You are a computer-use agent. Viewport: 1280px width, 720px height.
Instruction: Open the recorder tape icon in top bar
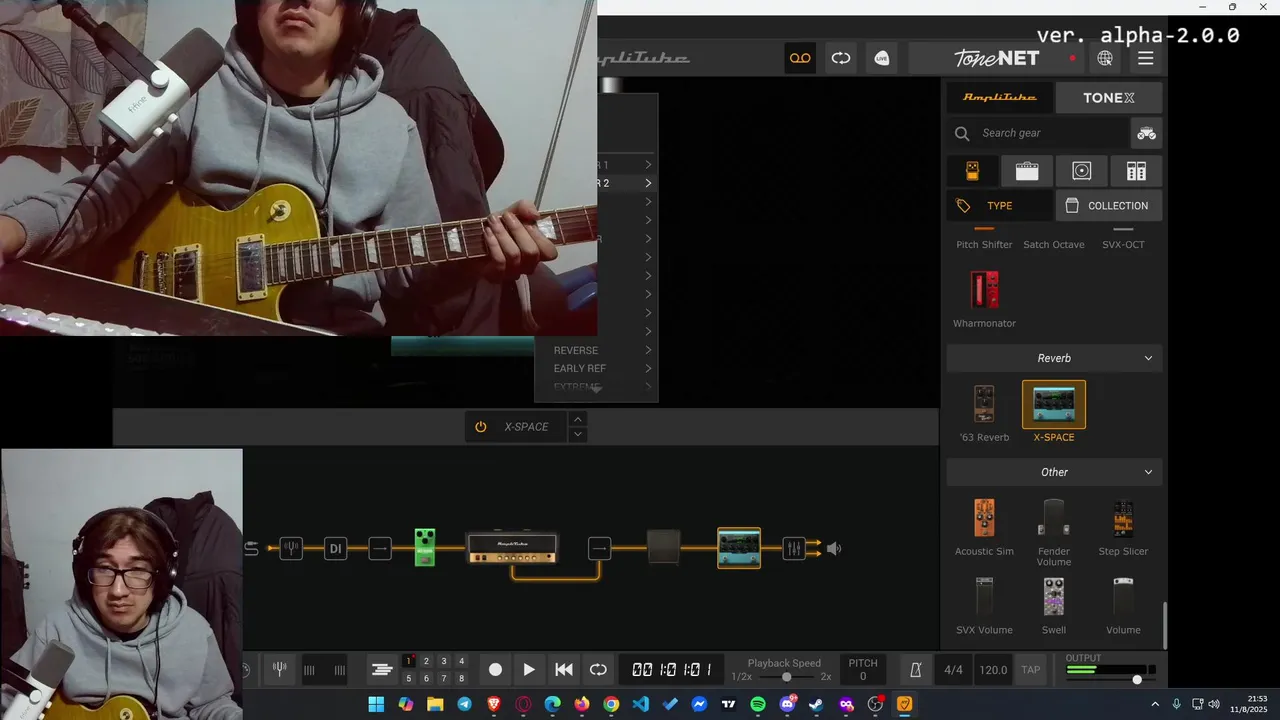click(x=800, y=58)
